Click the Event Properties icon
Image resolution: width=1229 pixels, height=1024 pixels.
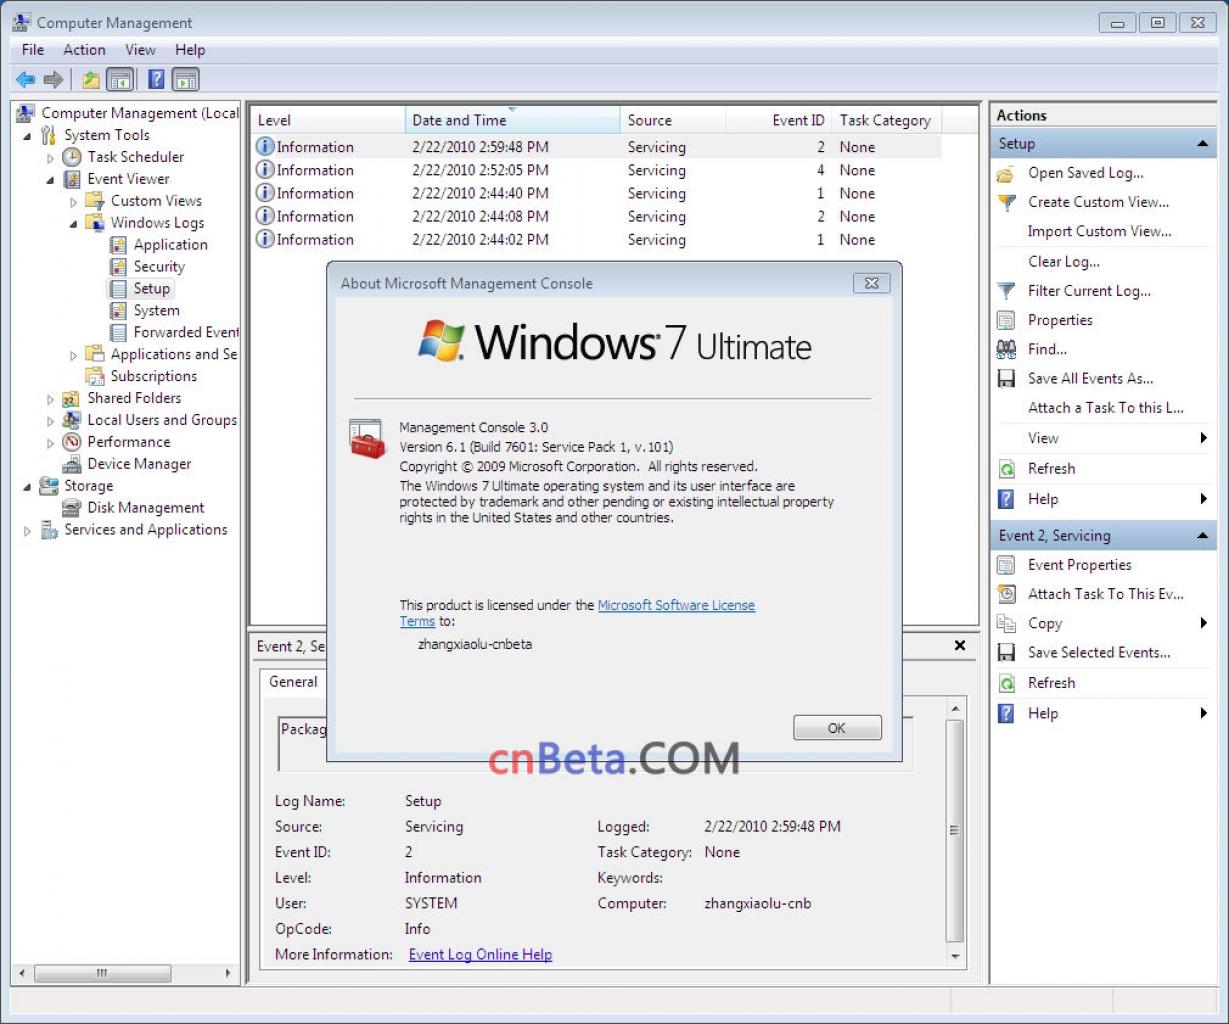[x=1006, y=566]
